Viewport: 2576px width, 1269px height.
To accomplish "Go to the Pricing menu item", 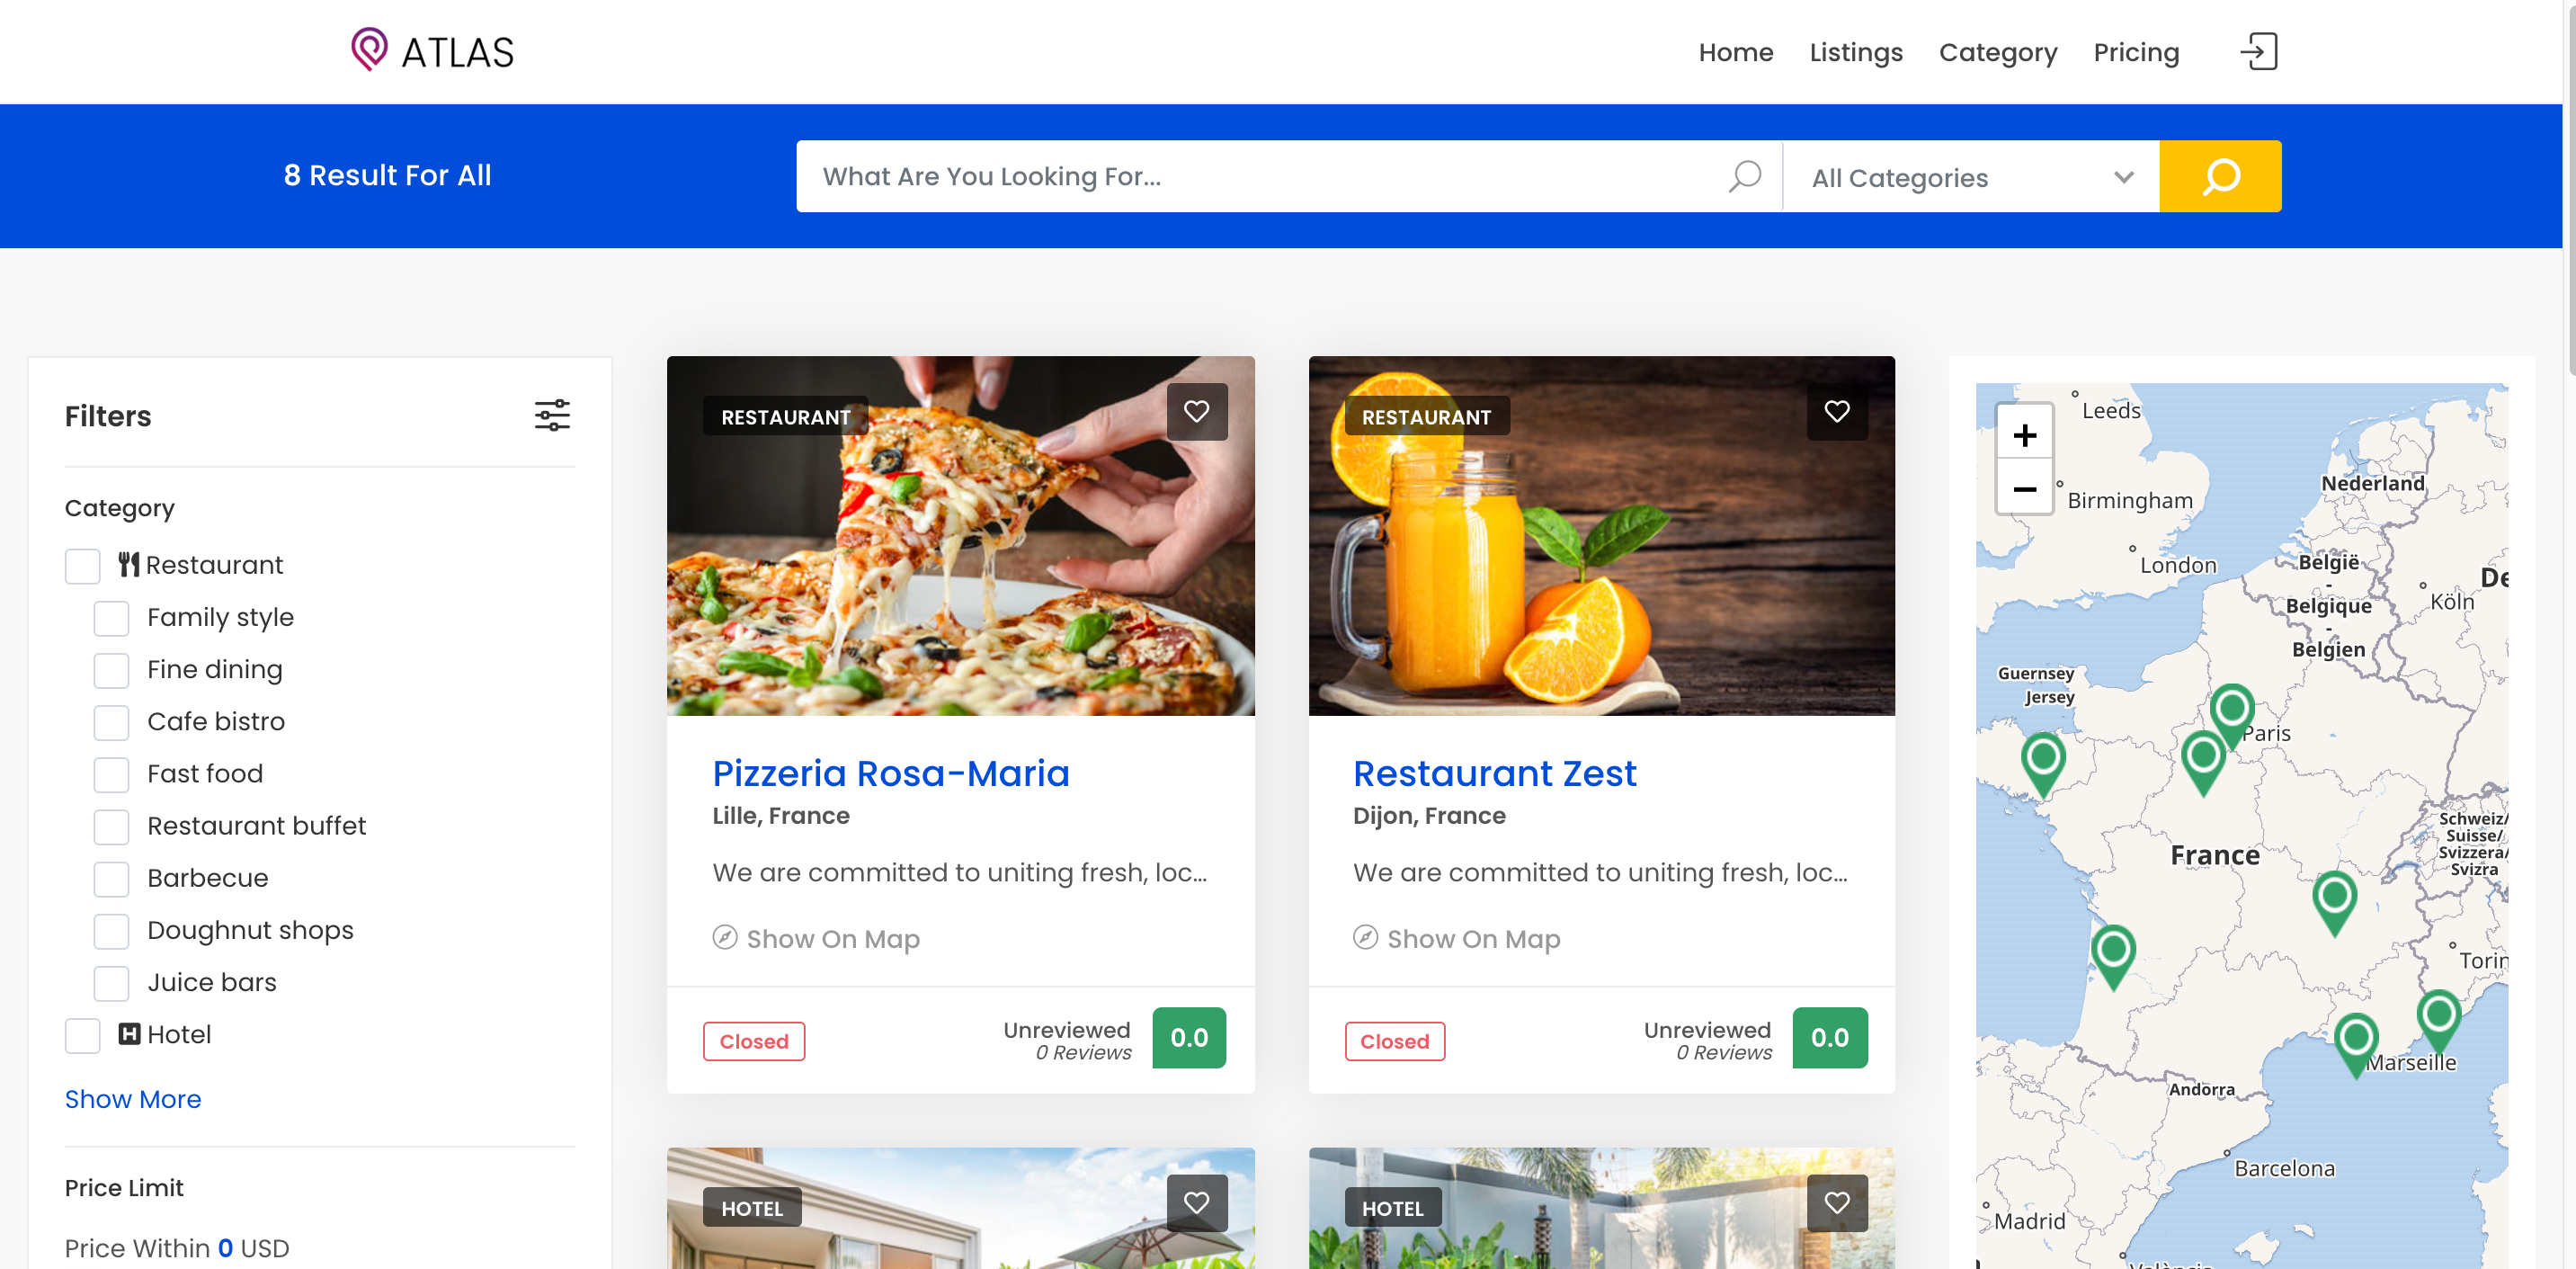I will (2136, 52).
